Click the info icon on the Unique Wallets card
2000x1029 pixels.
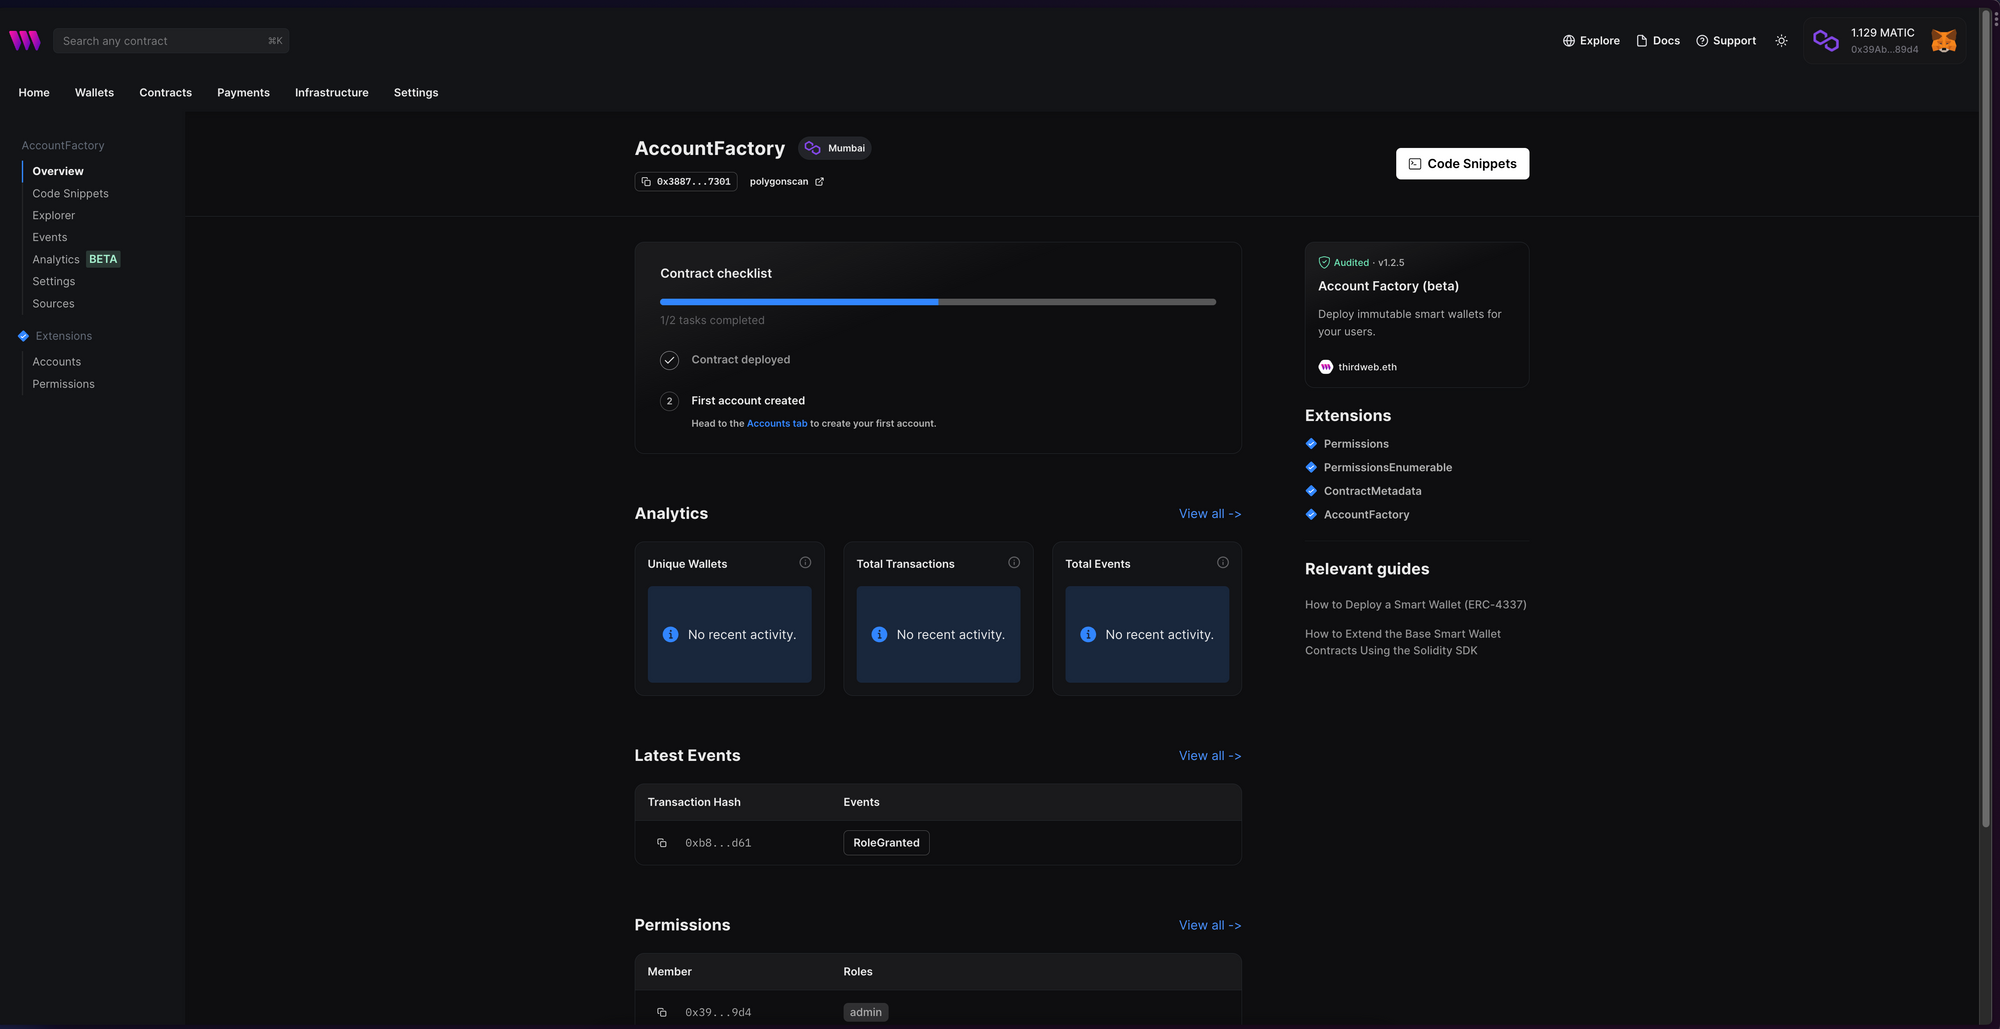click(805, 562)
